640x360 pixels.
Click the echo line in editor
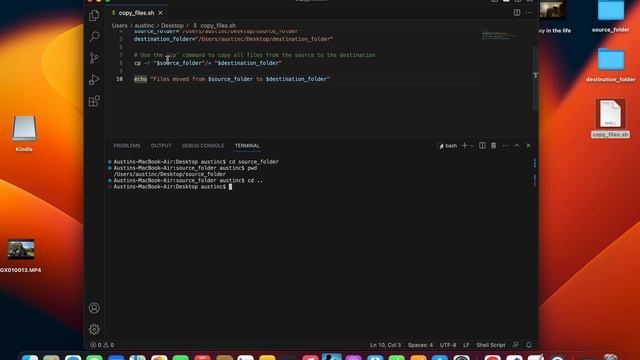232,79
